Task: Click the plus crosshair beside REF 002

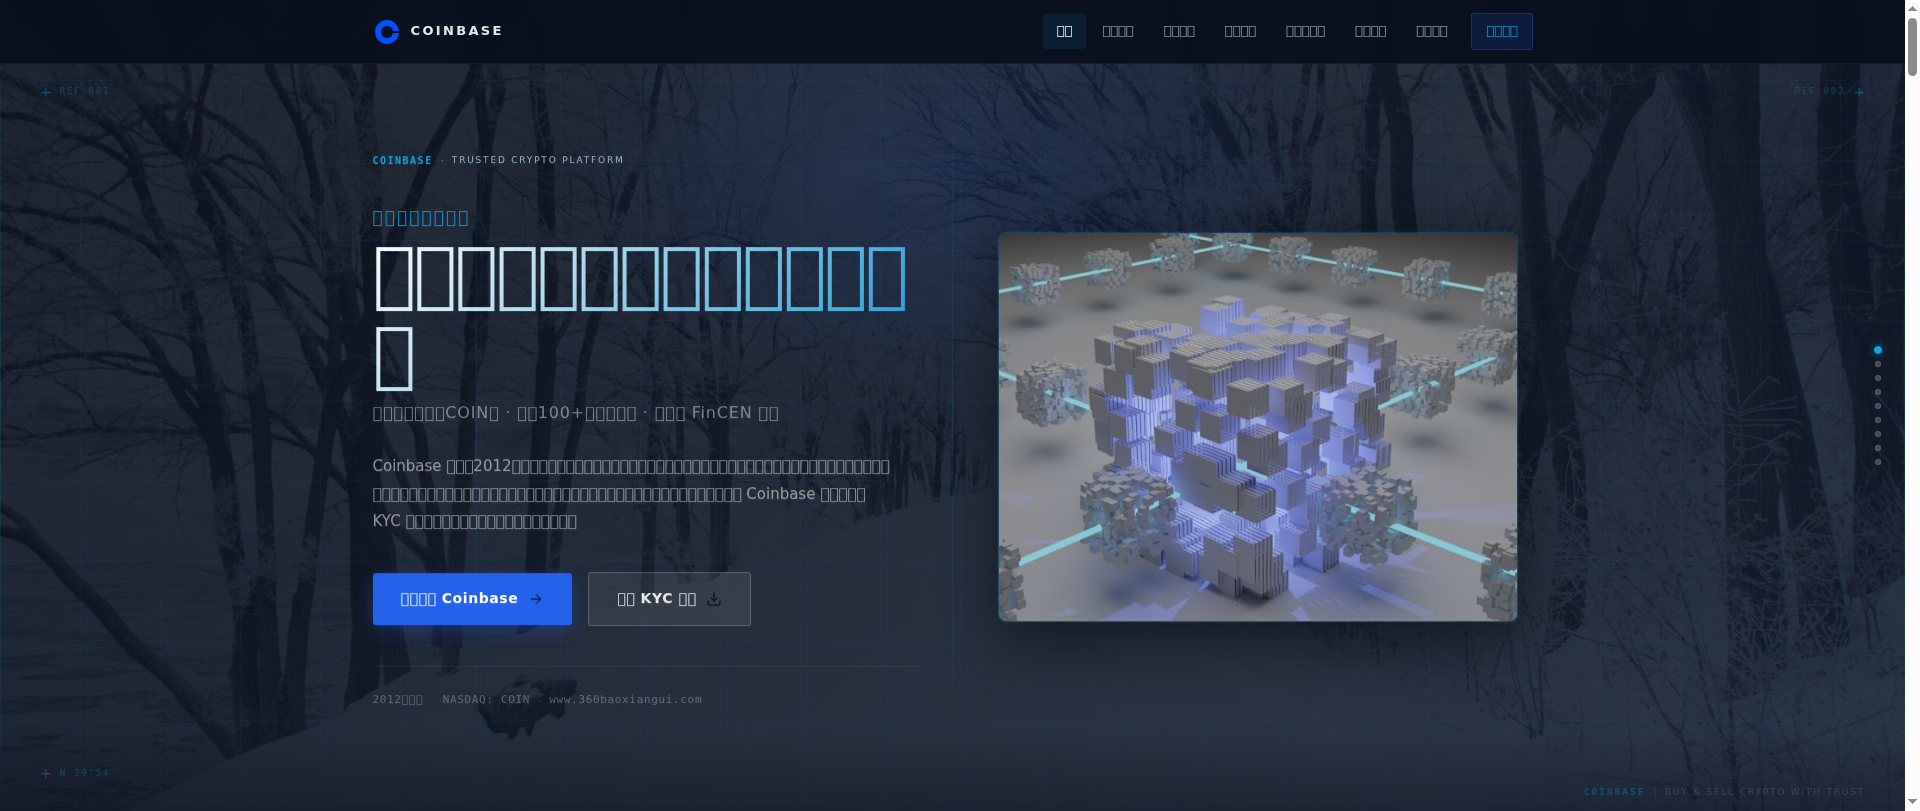Action: (x=1859, y=92)
